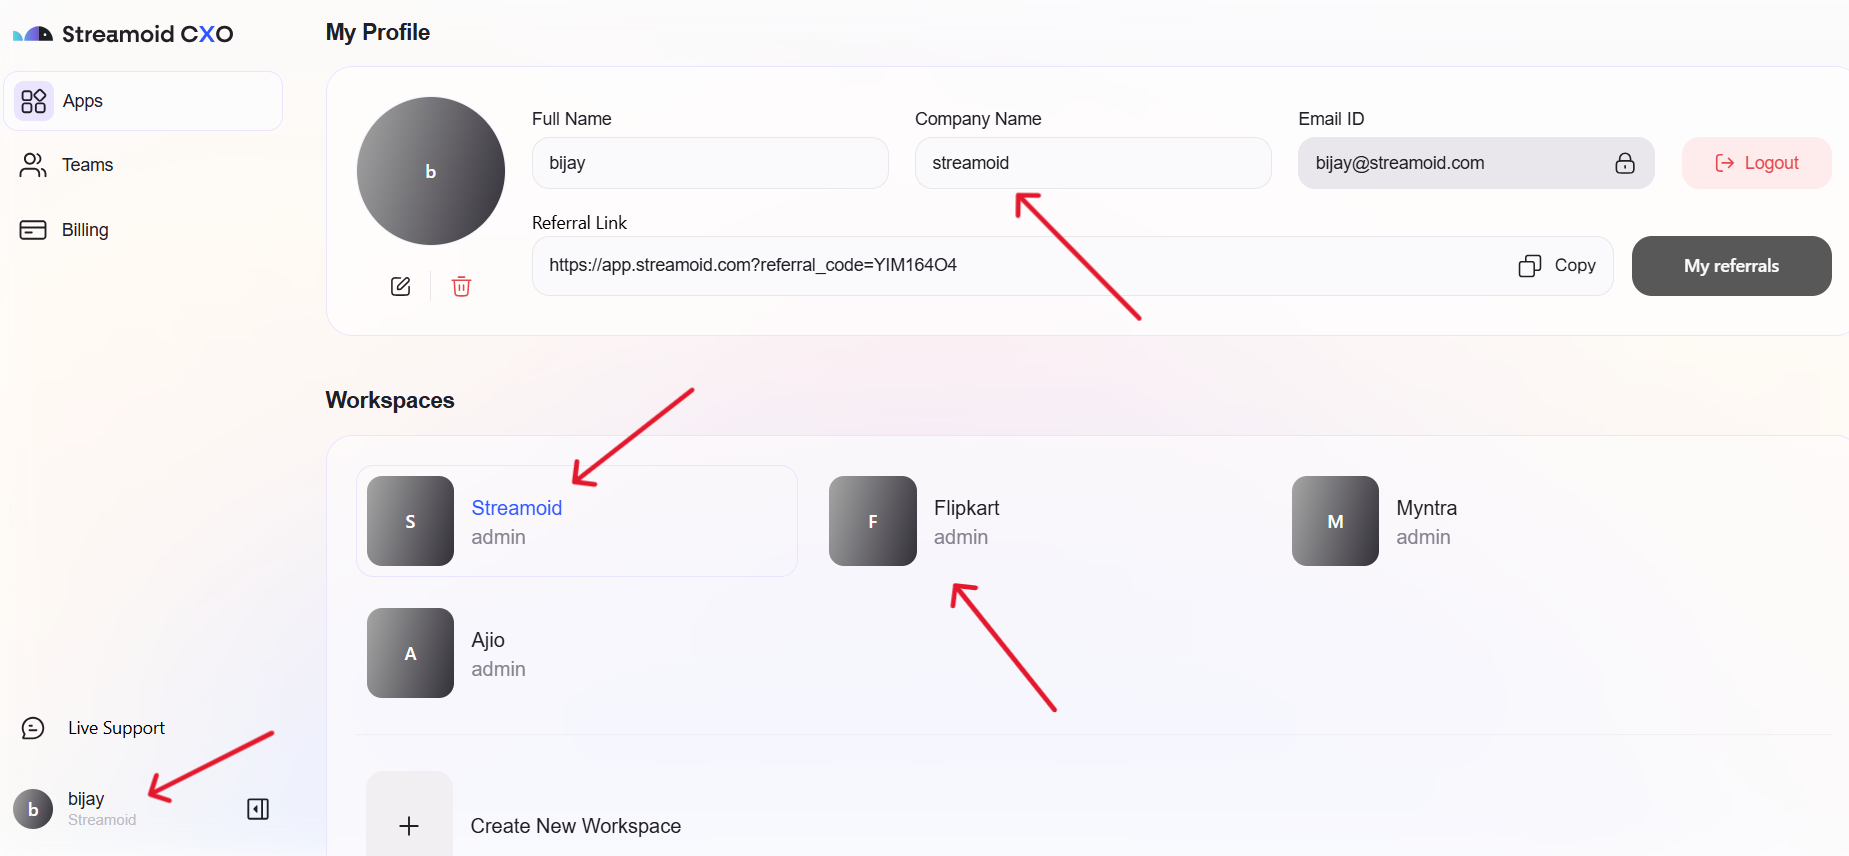Click the edit profile picture pencil icon
This screenshot has width=1849, height=856.
(400, 287)
